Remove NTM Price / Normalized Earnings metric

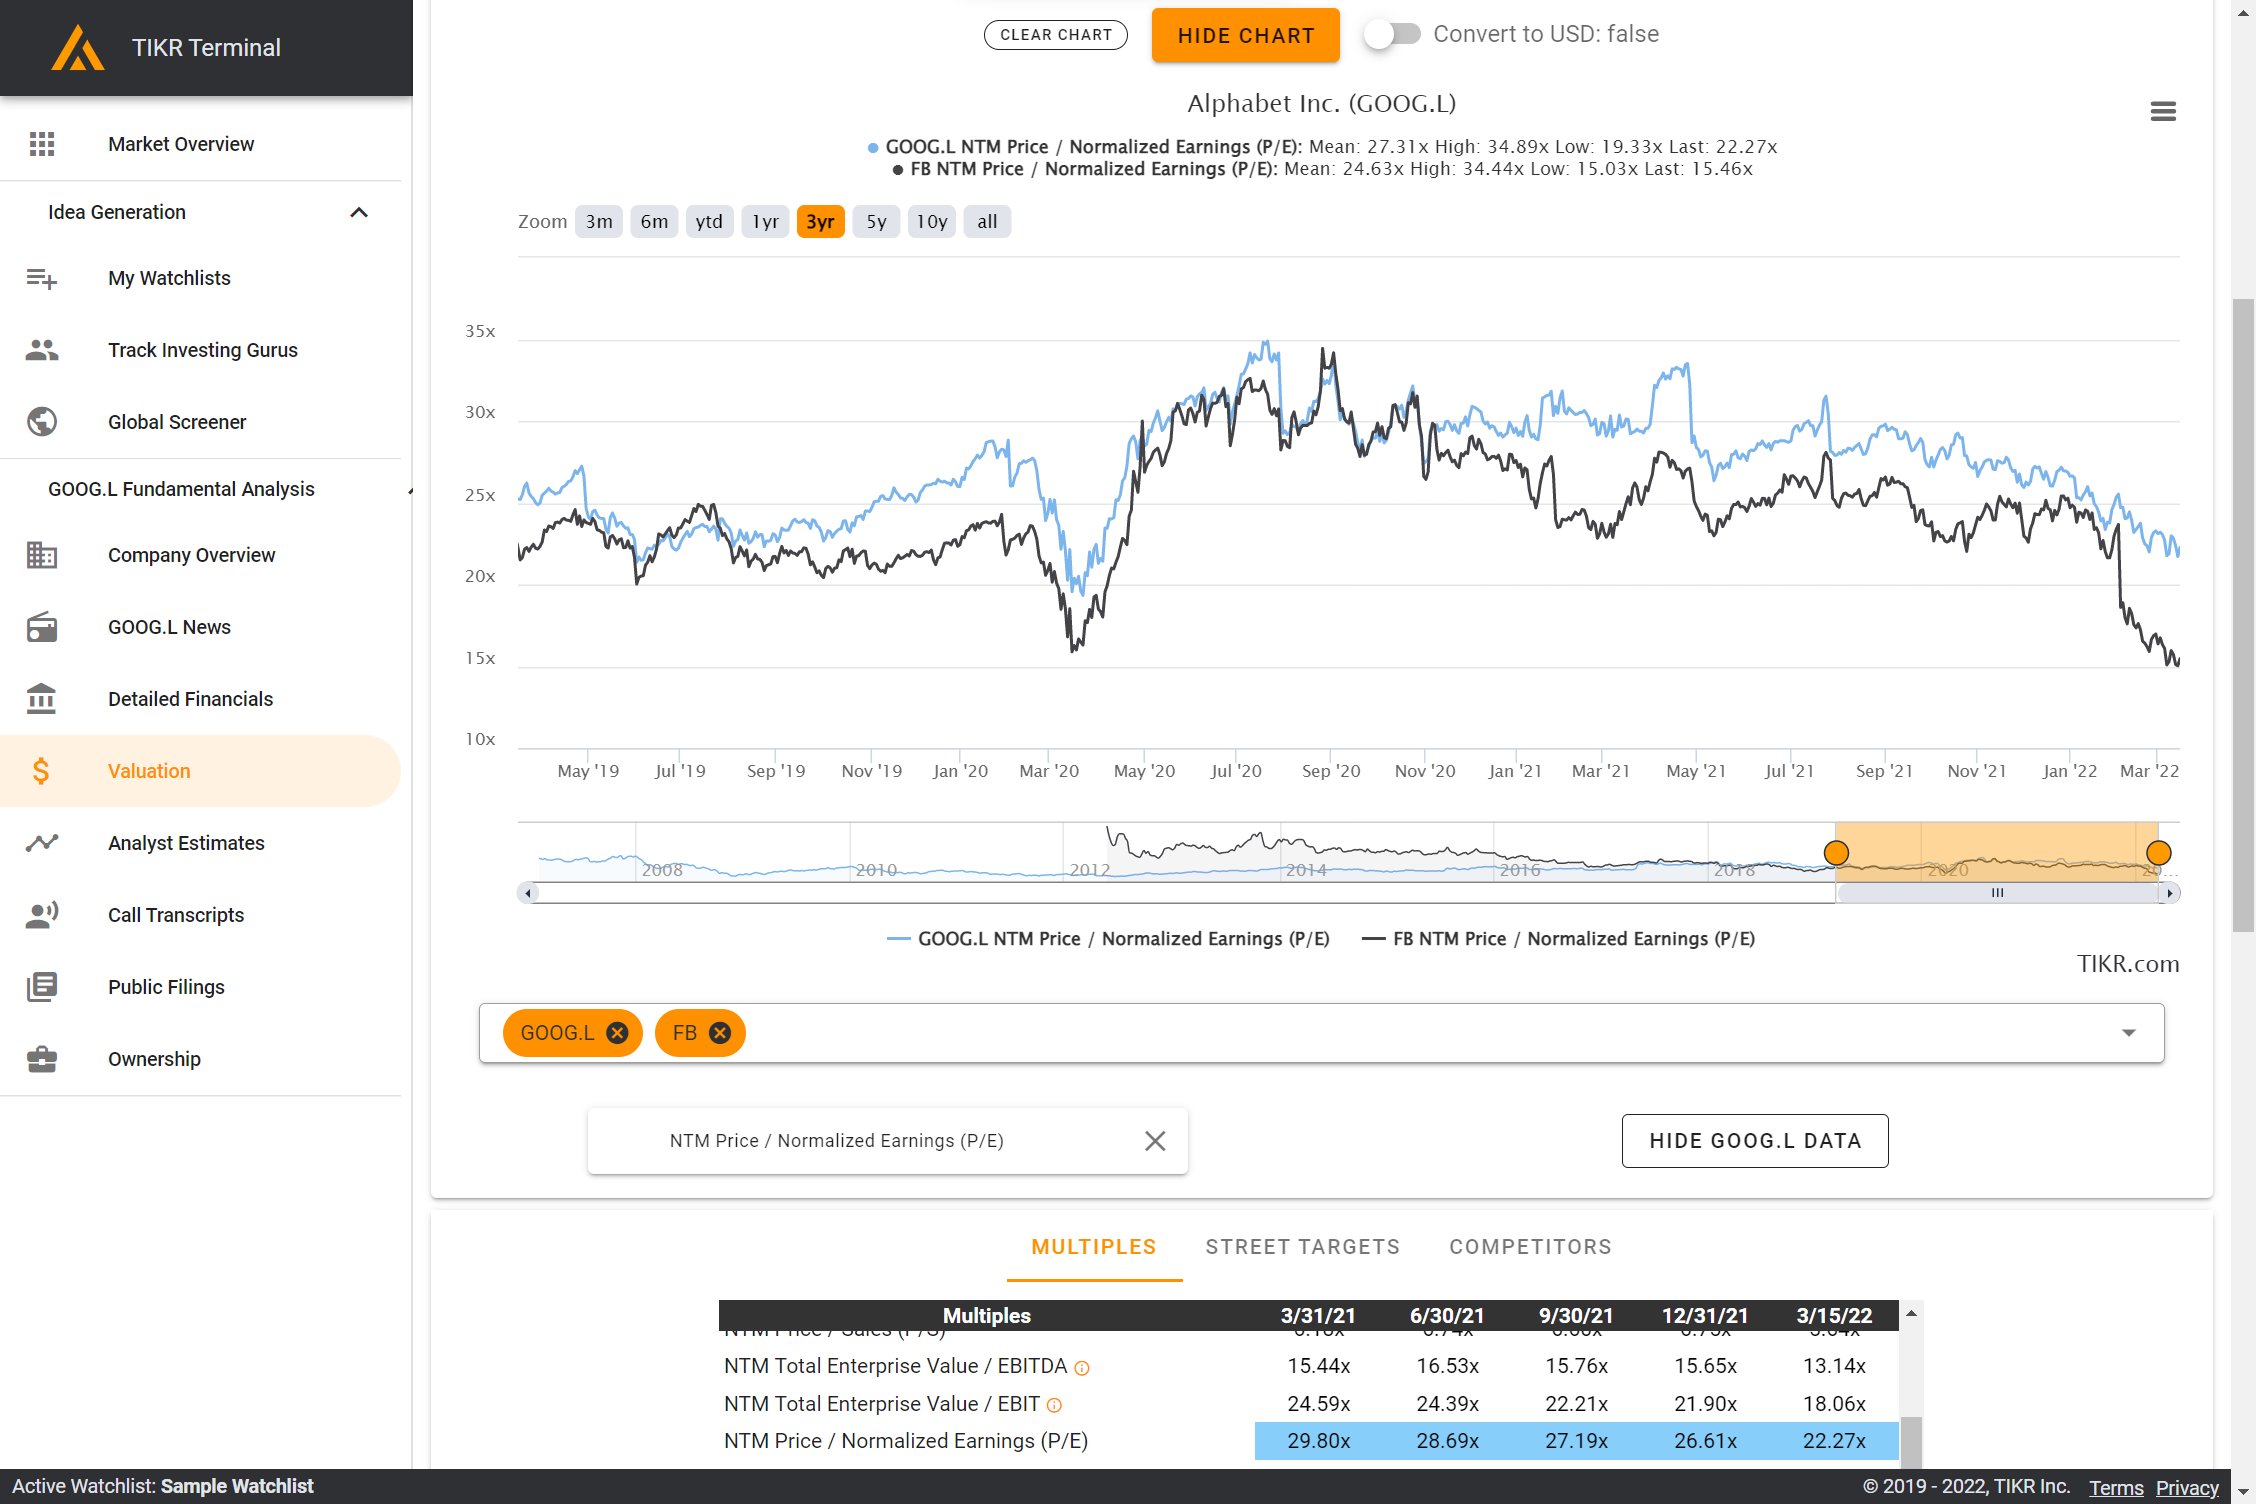(1155, 1141)
